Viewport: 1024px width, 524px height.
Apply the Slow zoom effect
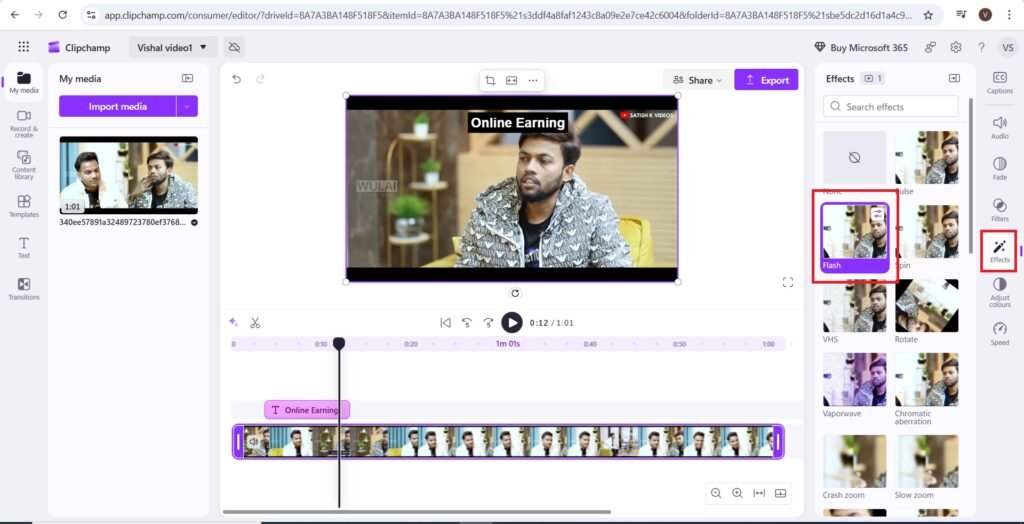pos(927,461)
